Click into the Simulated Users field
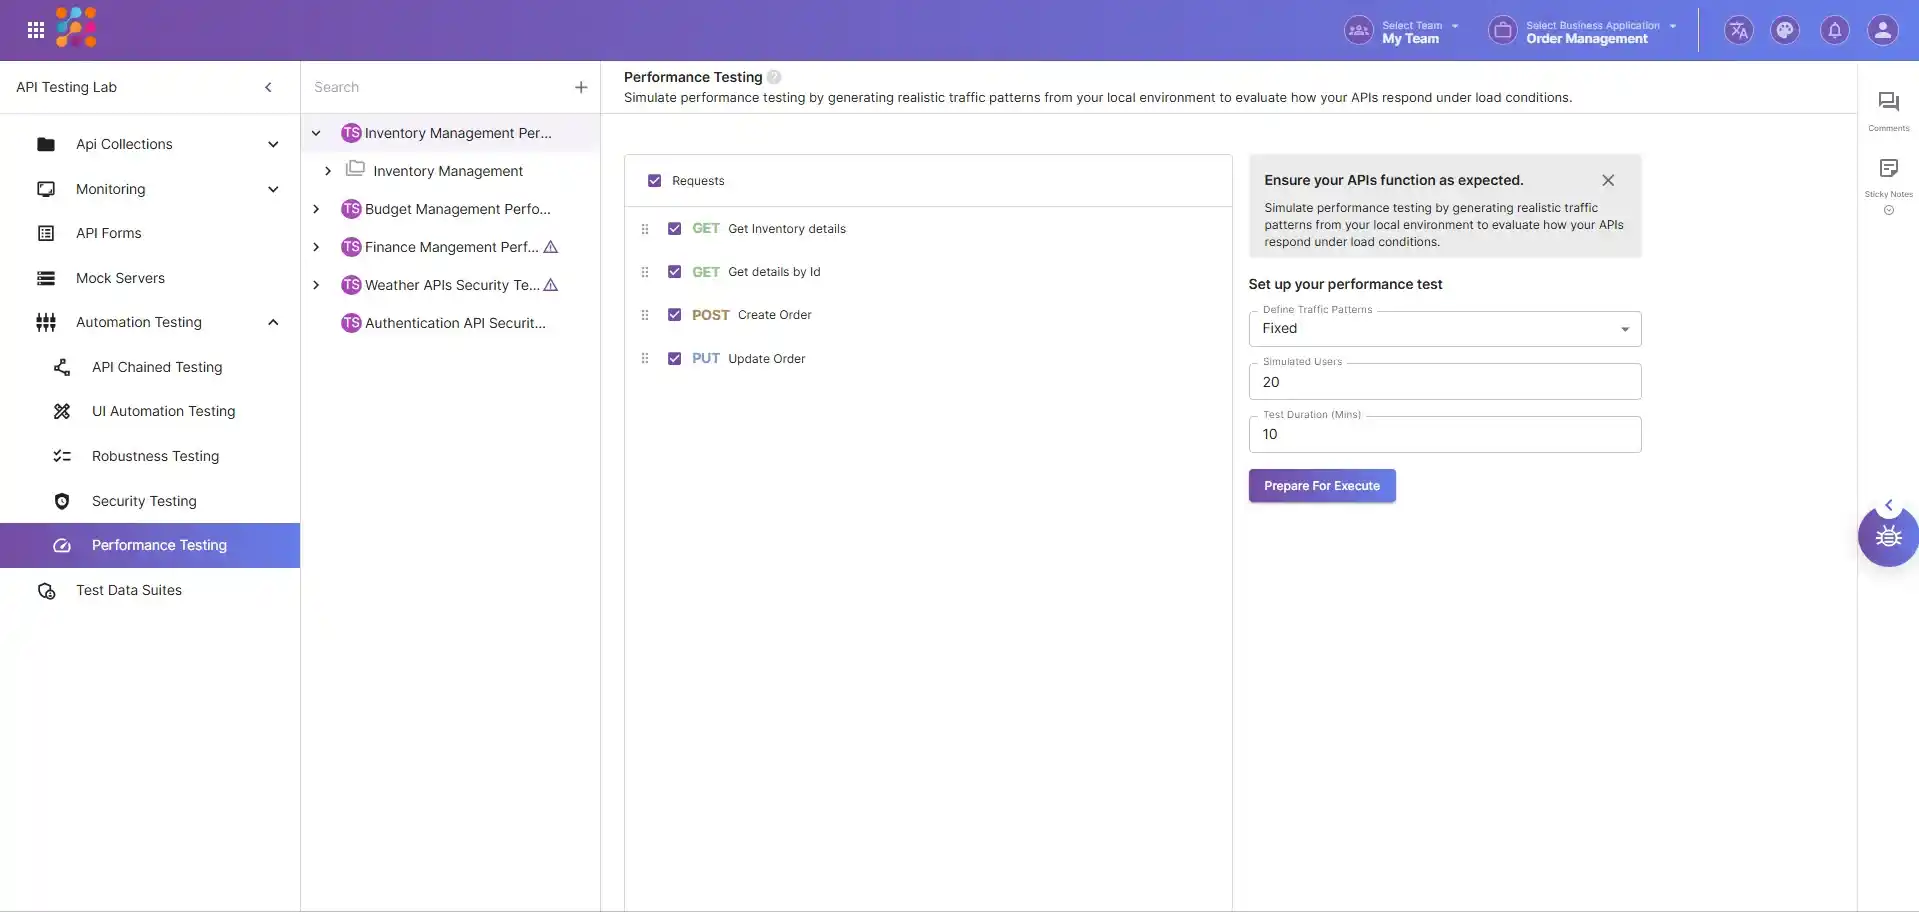This screenshot has width=1919, height=912. pyautogui.click(x=1444, y=382)
